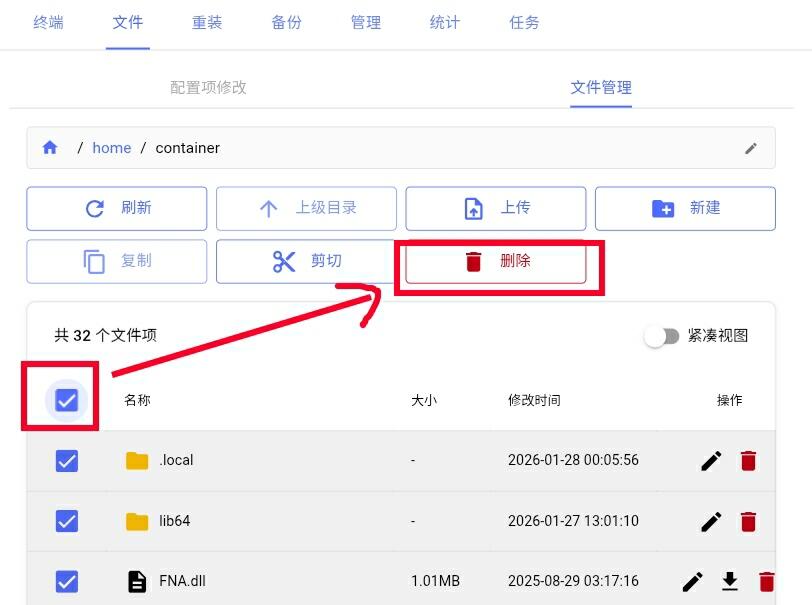Click the 共 32 个文件项 count label
Screen dimensions: 812x605
coord(105,336)
